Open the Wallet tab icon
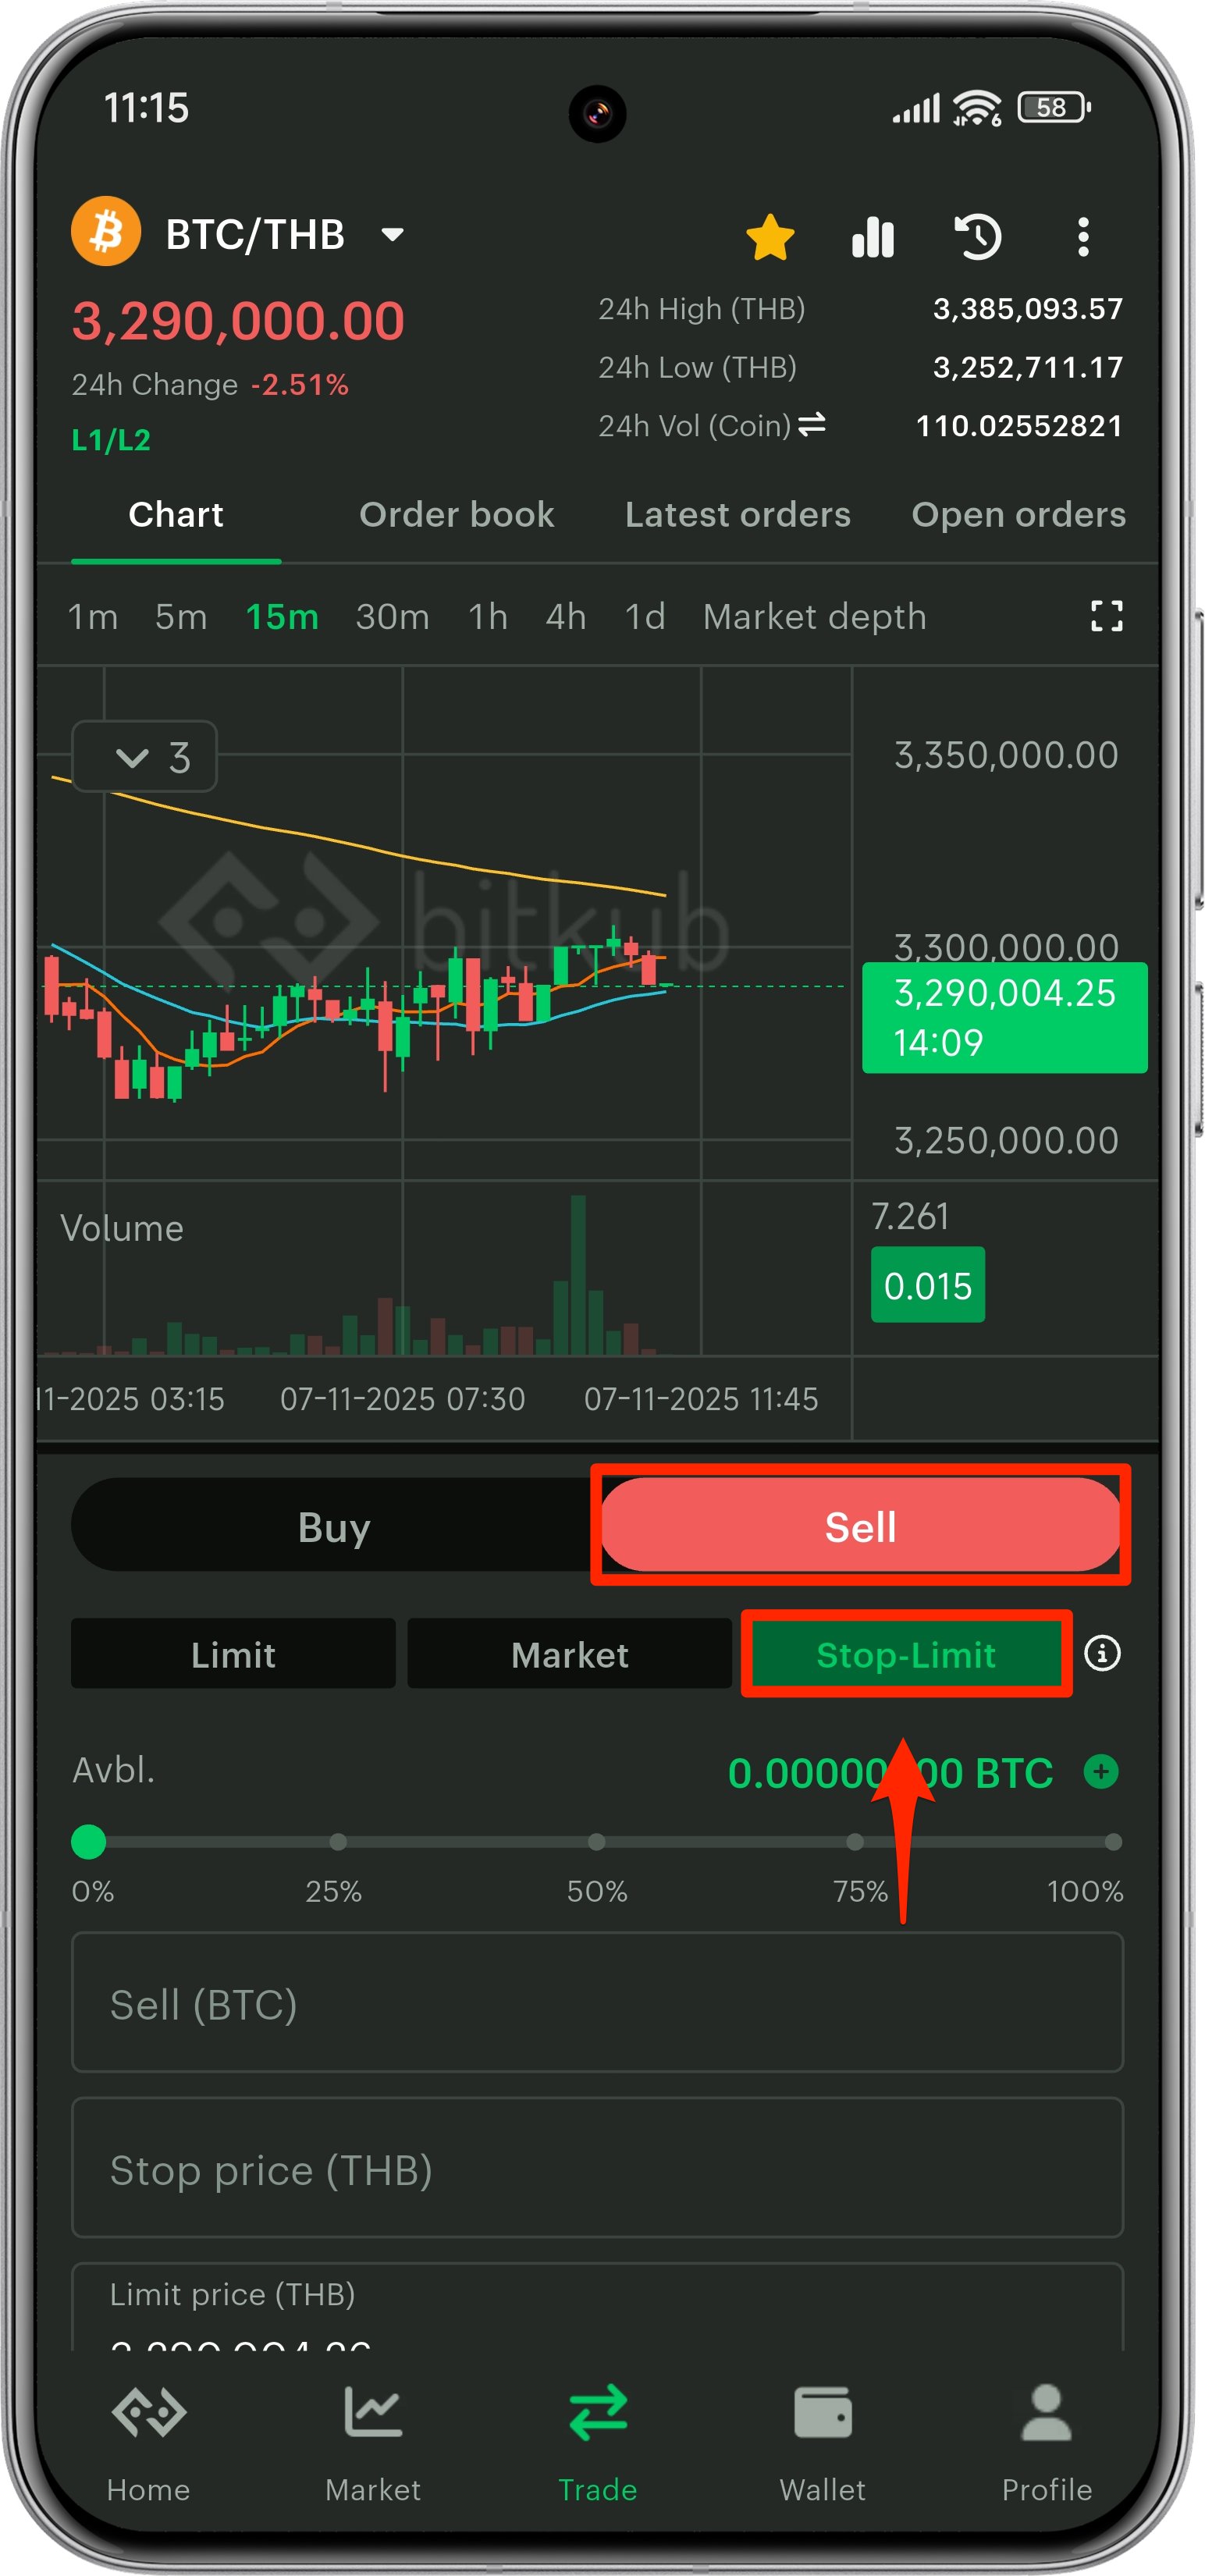Viewport: 1205px width, 2576px height. coord(822,2412)
